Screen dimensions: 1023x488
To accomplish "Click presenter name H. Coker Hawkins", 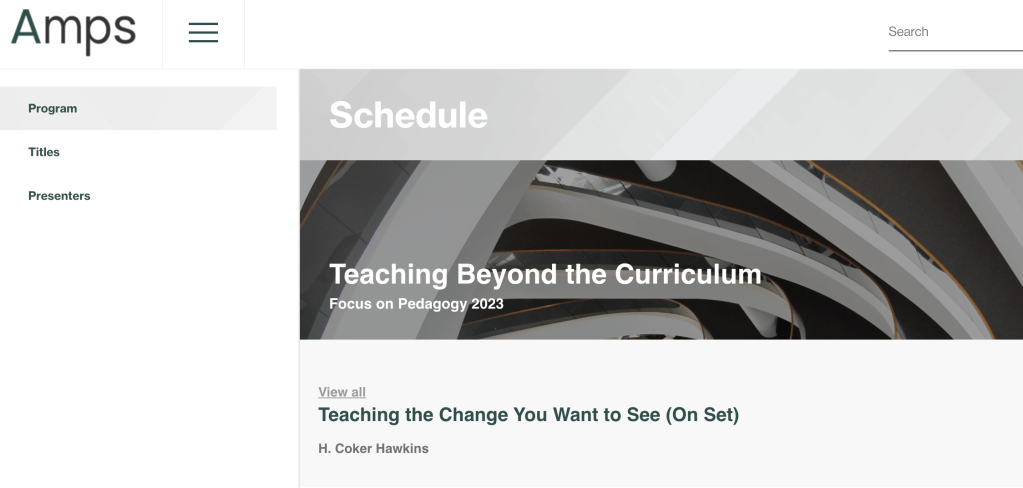I will 373,448.
